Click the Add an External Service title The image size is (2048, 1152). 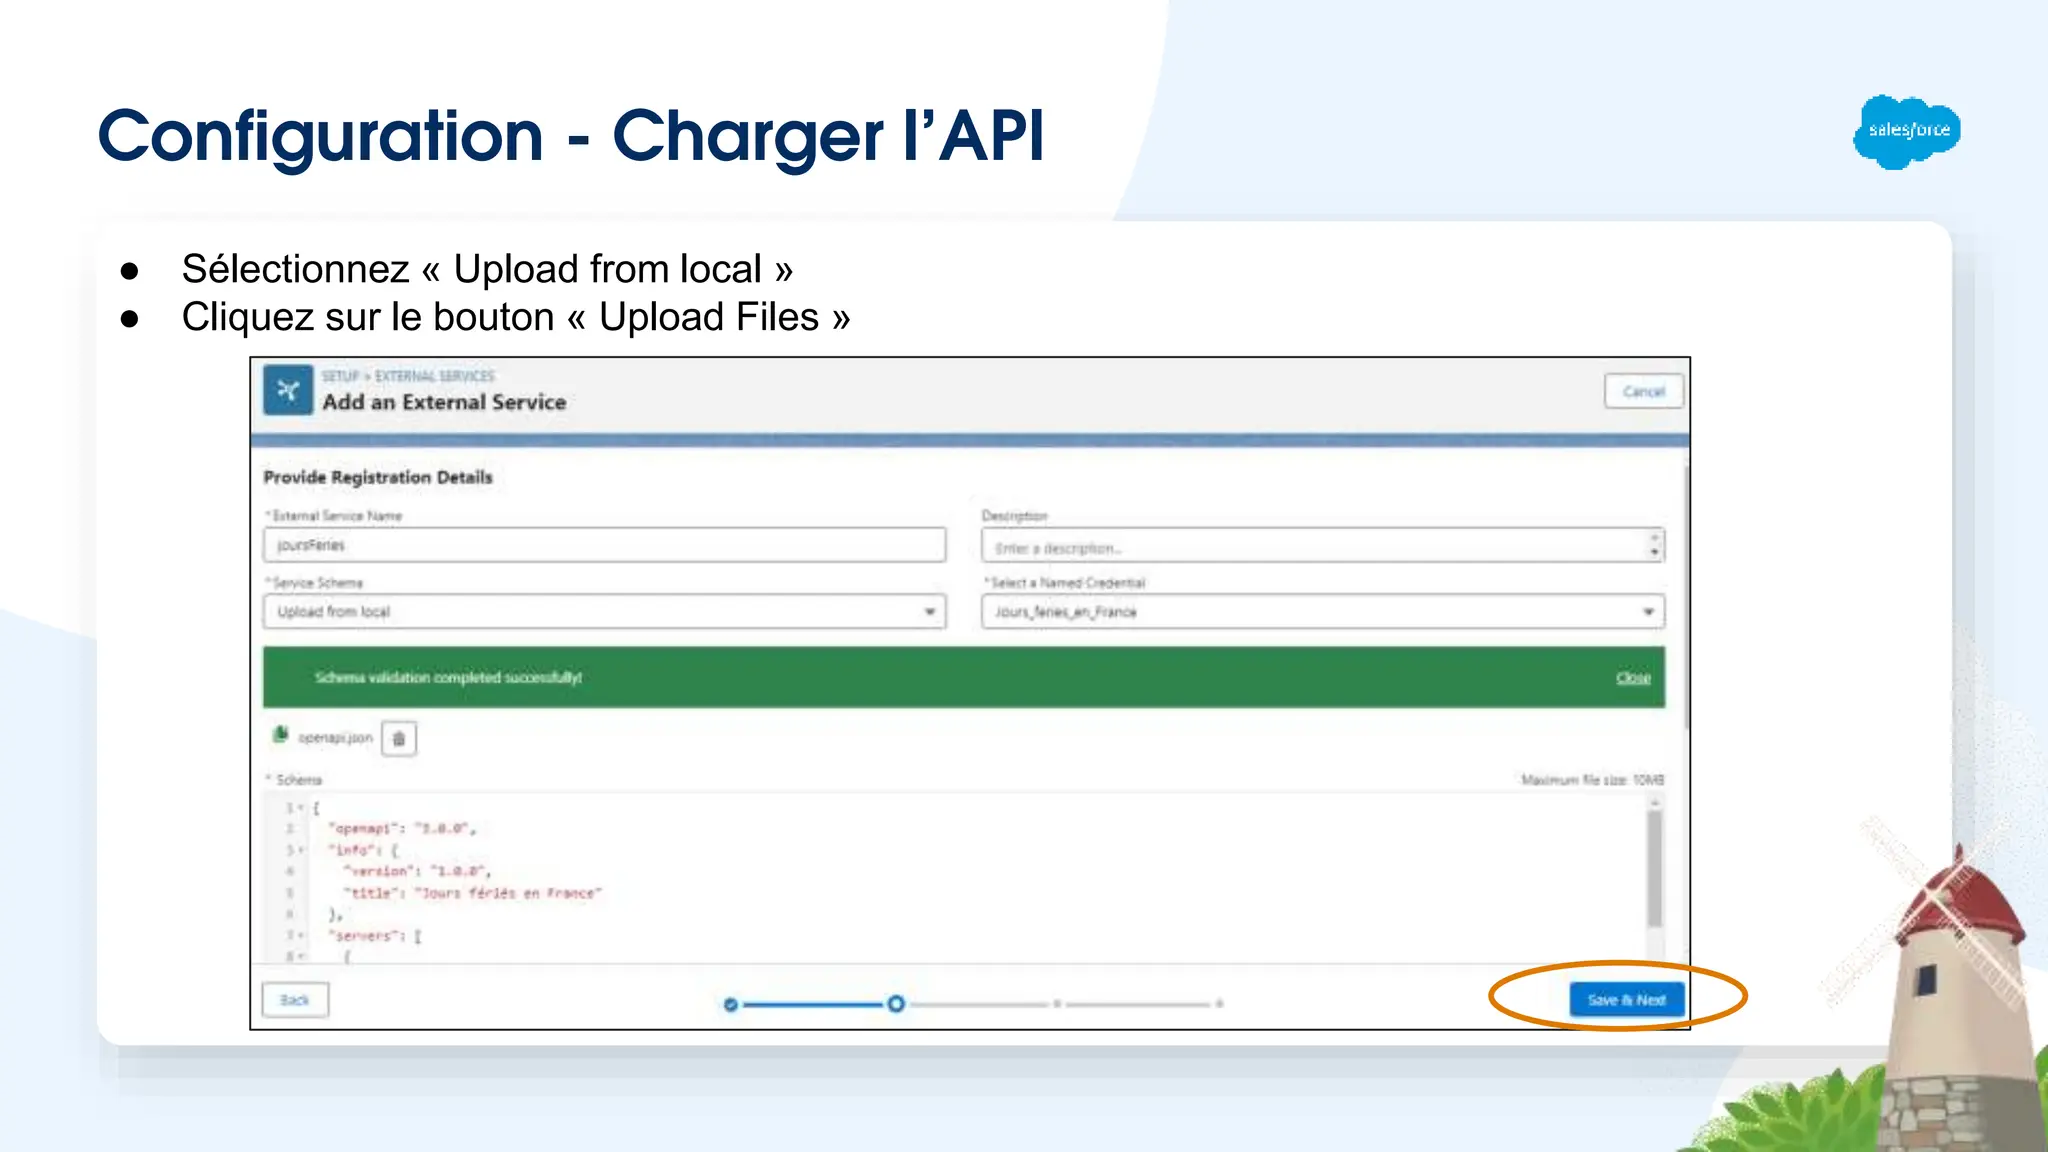click(444, 402)
